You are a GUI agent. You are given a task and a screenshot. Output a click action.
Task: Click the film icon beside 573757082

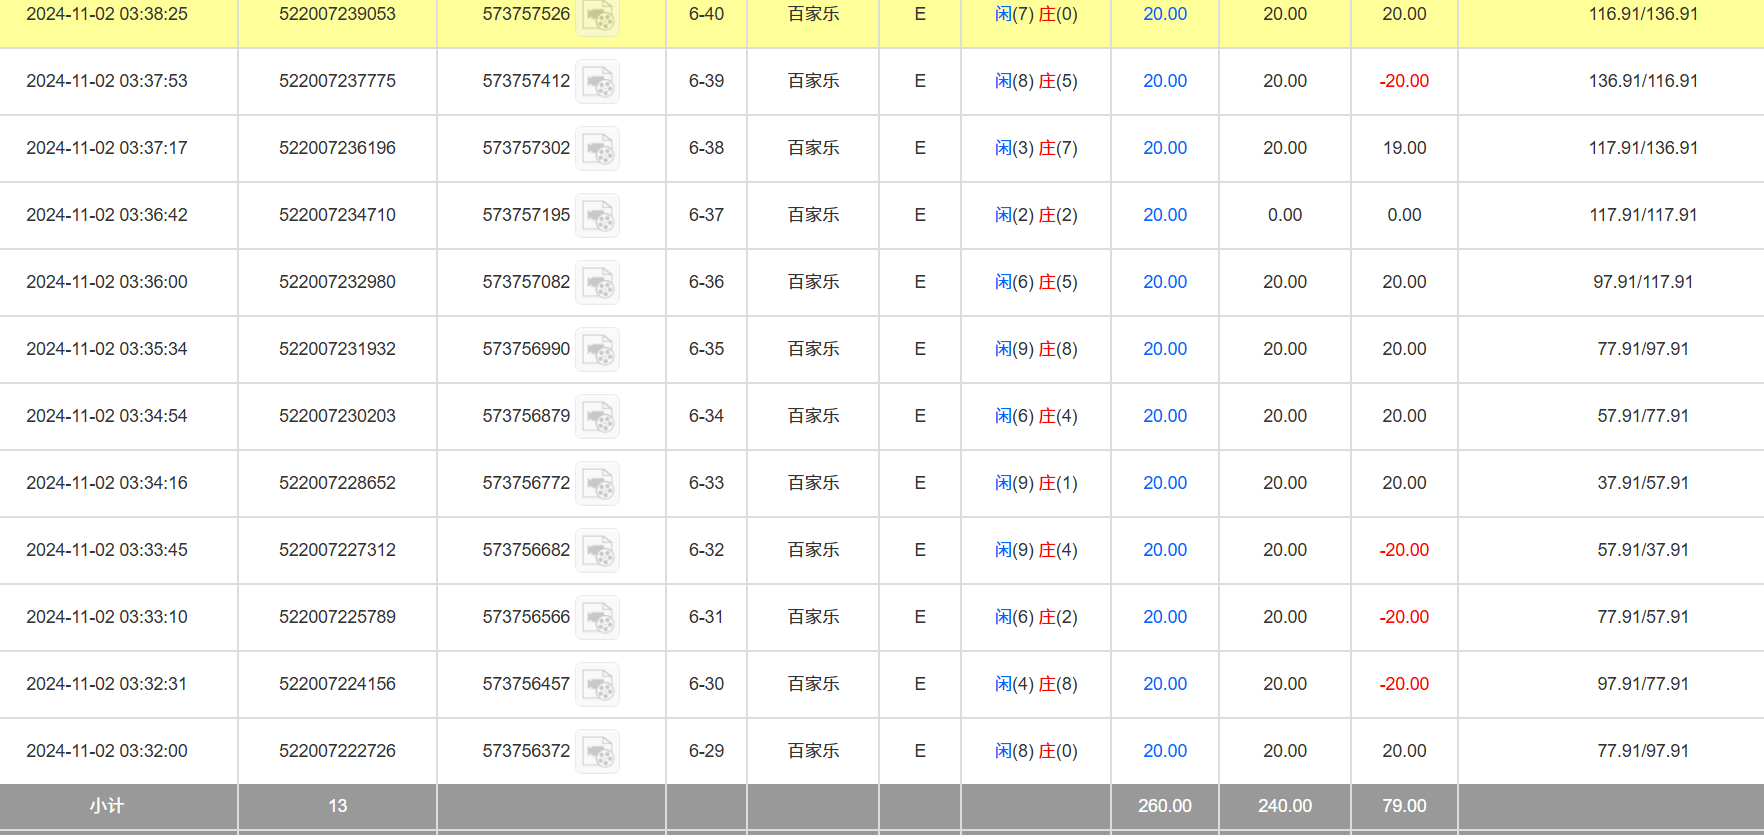[598, 283]
